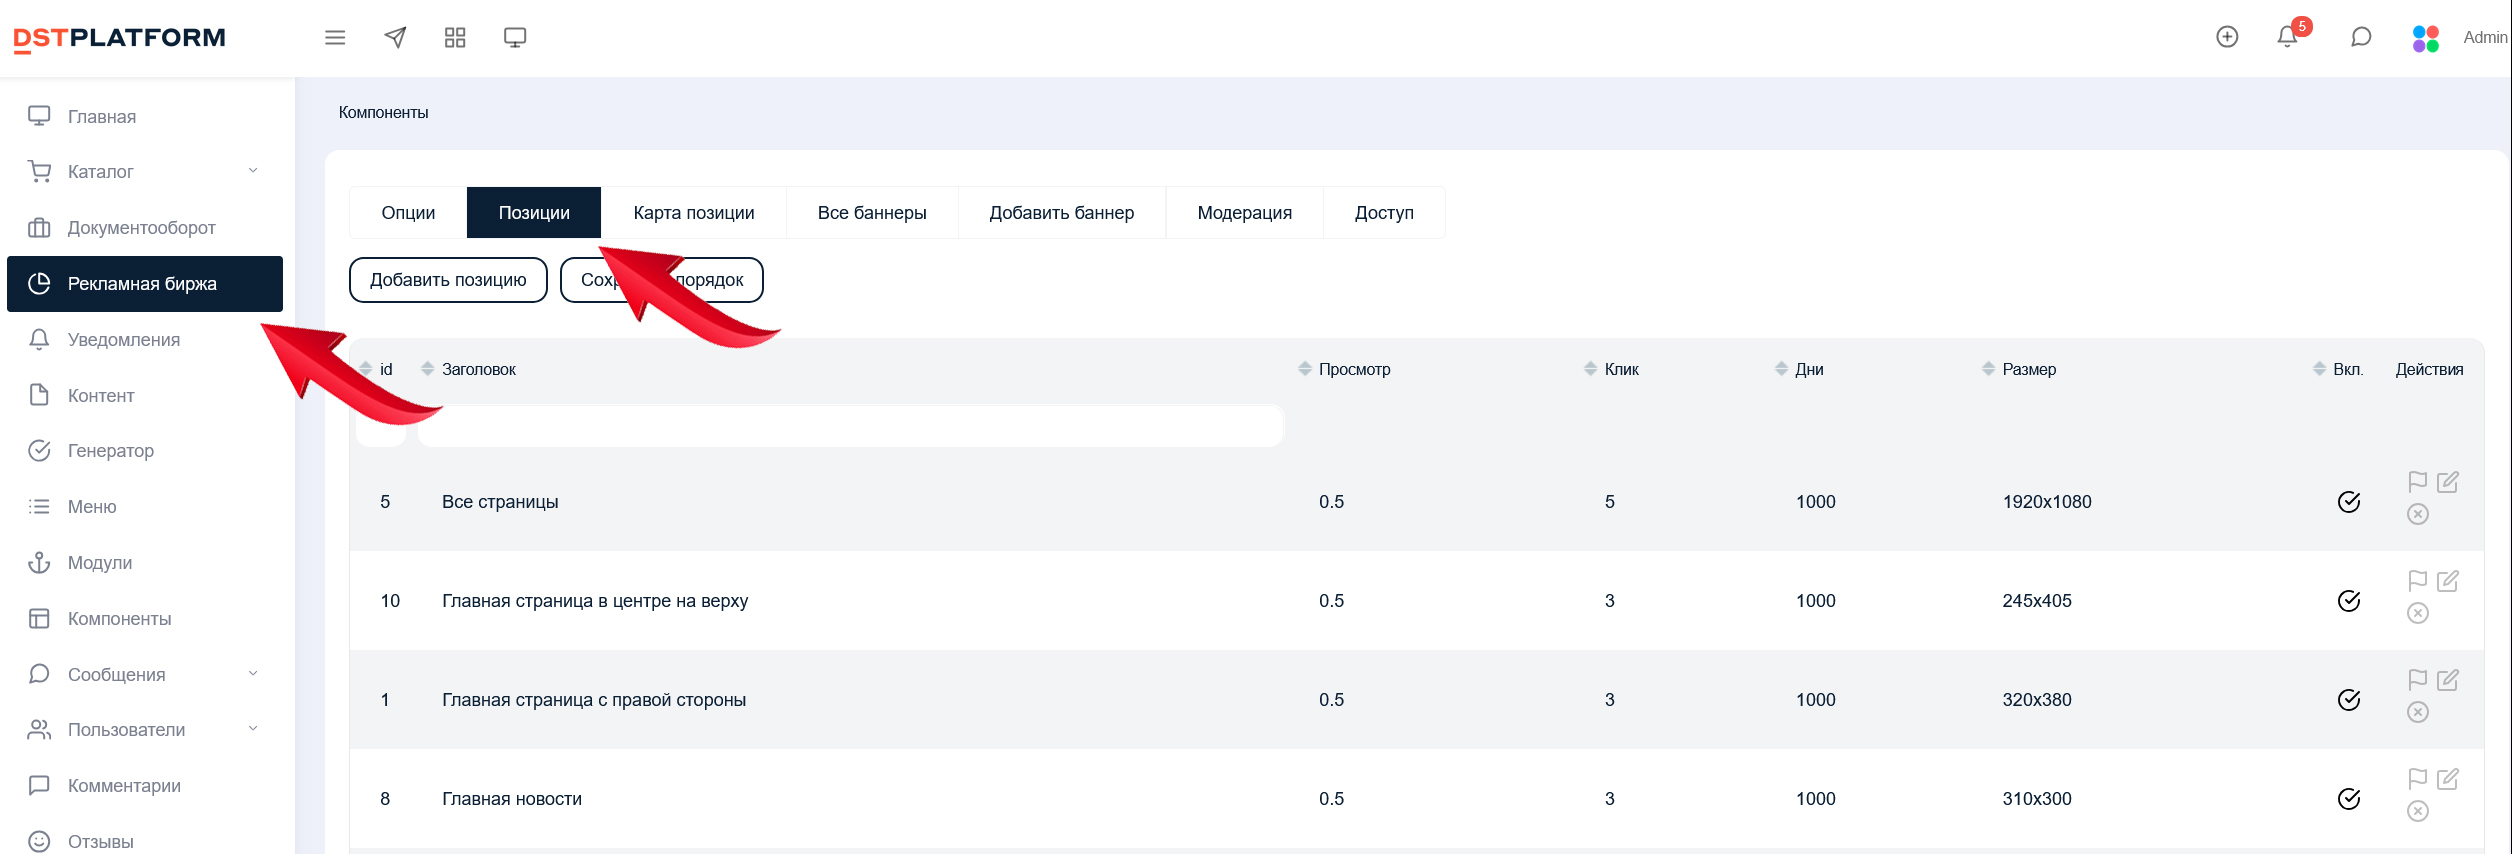Disable 'Главная страница в центре на верху' position
This screenshot has height=854, width=2512.
pos(2349,601)
